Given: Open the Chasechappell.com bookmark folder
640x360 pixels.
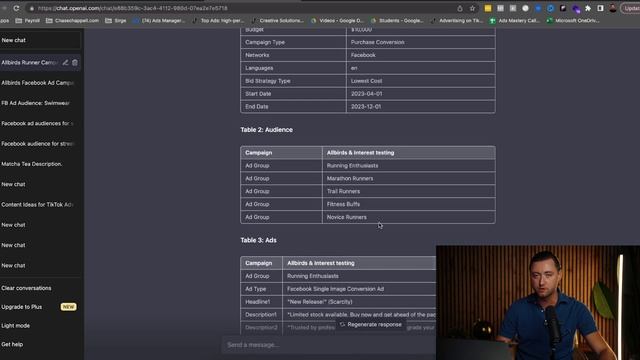Looking at the screenshot, I should point(72,20).
